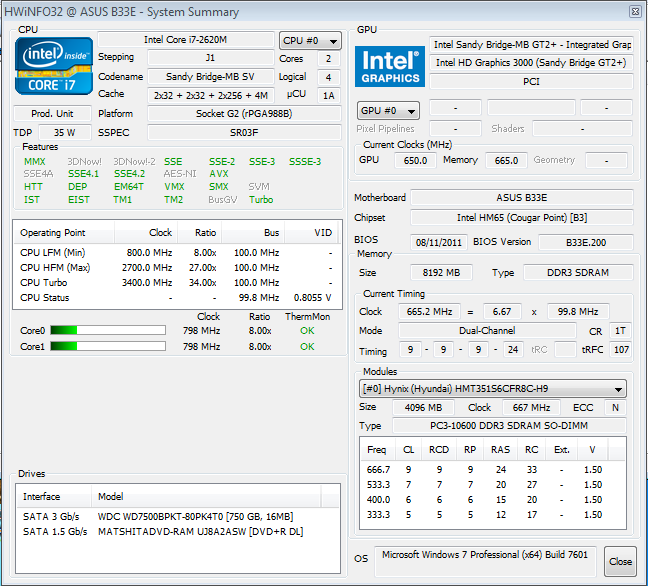Click the Intel Core i7 logo badge
The height and width of the screenshot is (586, 648).
(54, 66)
